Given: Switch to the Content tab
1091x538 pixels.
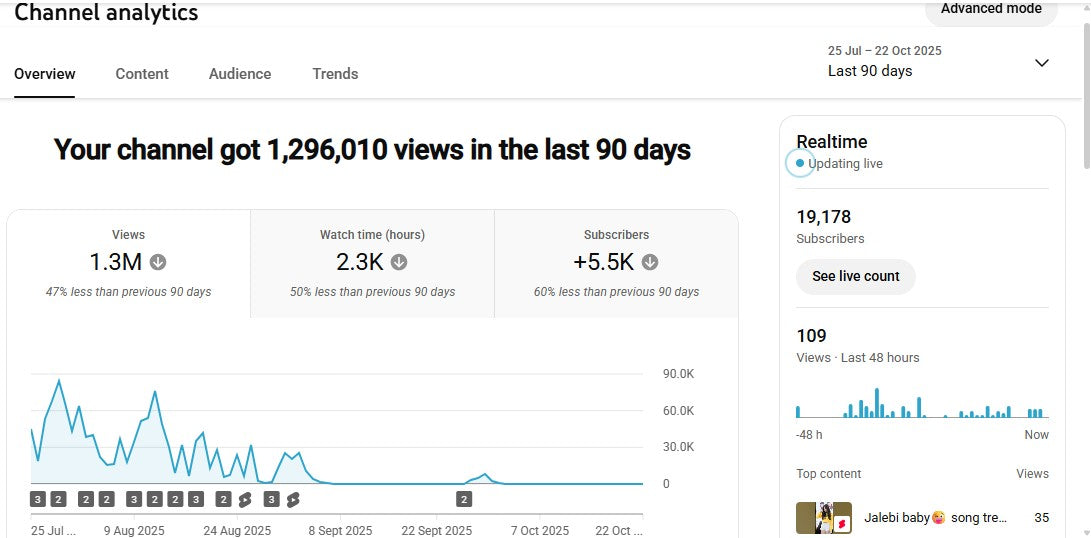Looking at the screenshot, I should click(142, 74).
